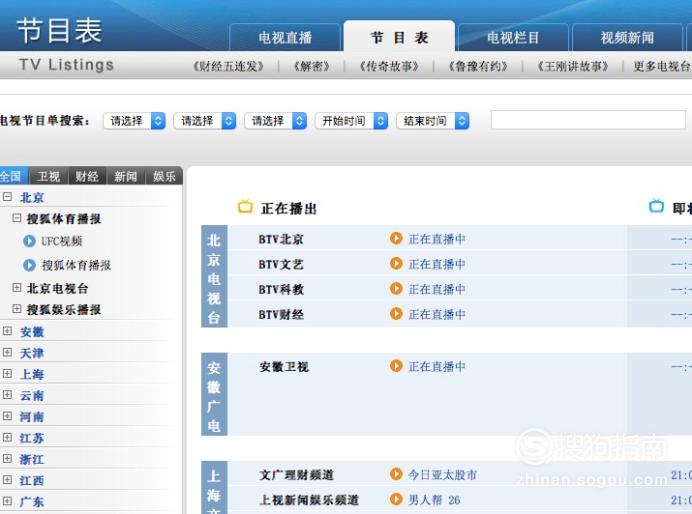The width and height of the screenshot is (692, 514).
Task: Click play icon beside 今日亚太股市
Action: point(396,474)
